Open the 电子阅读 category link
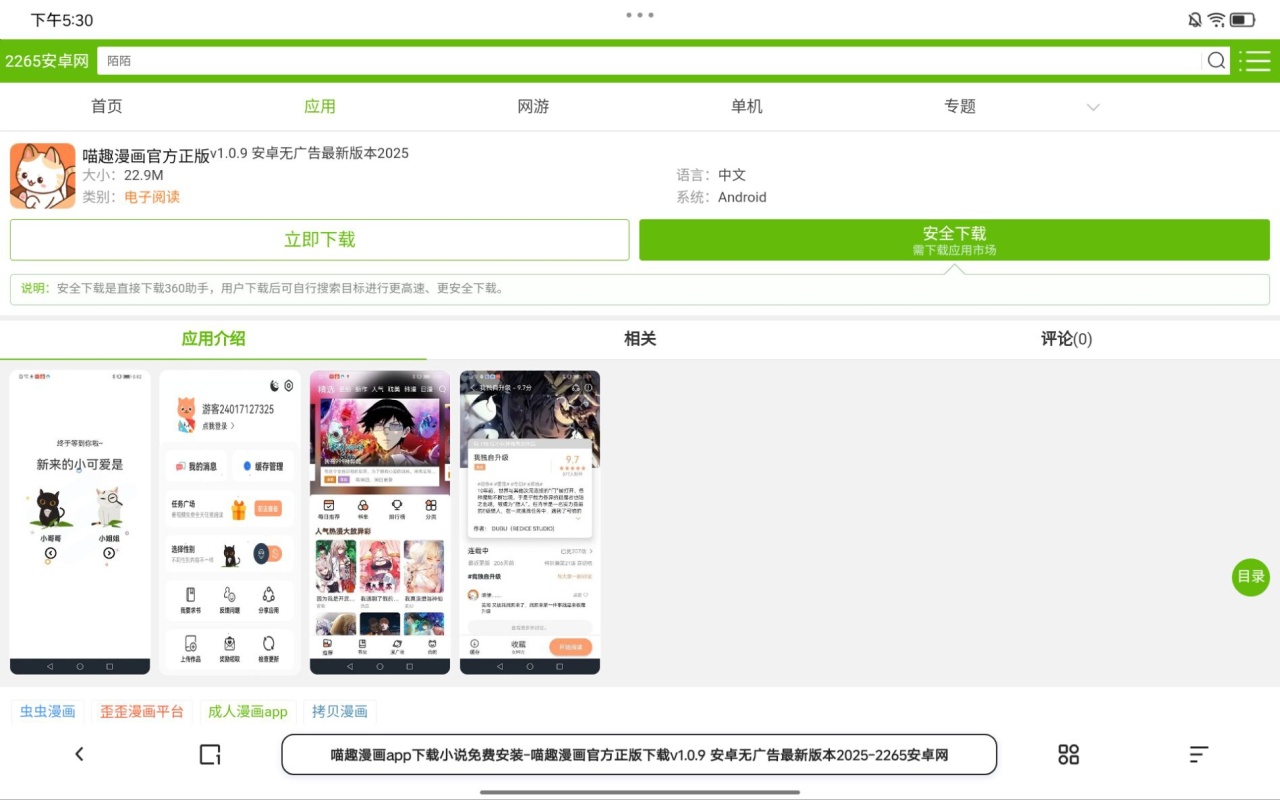This screenshot has width=1280, height=800. (152, 197)
